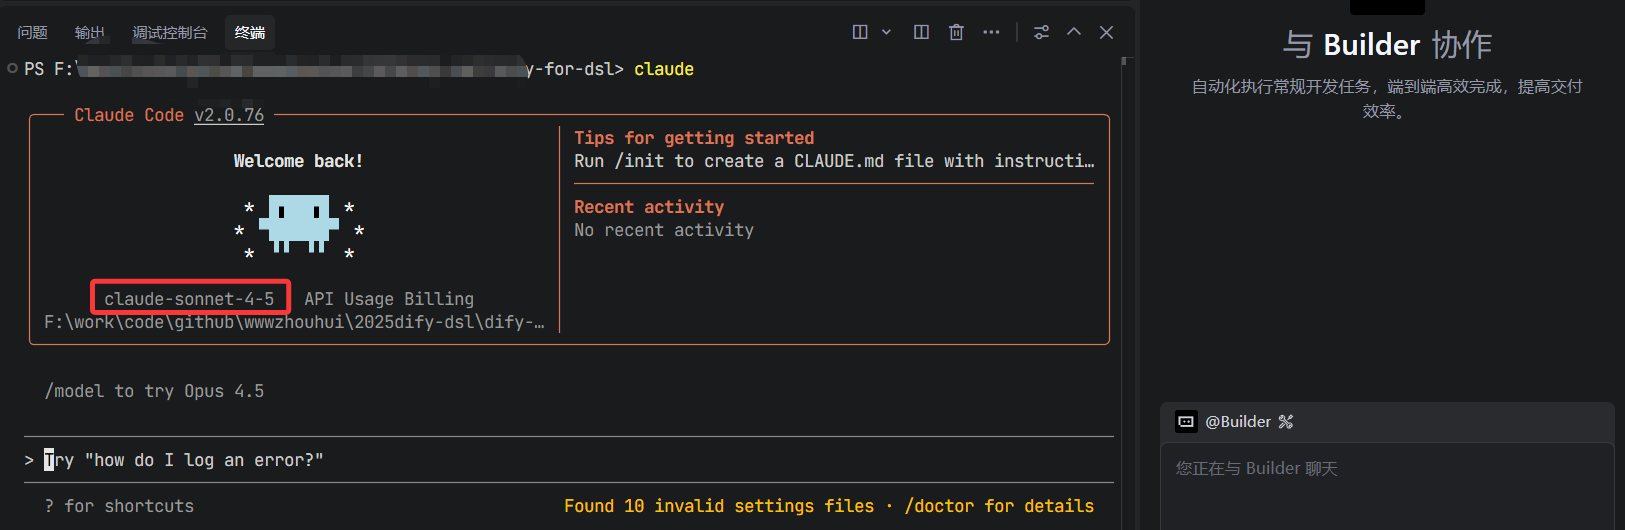This screenshot has height=530, width=1625.
Task: Click the F:\work\code\github working directory path
Action: pos(294,322)
